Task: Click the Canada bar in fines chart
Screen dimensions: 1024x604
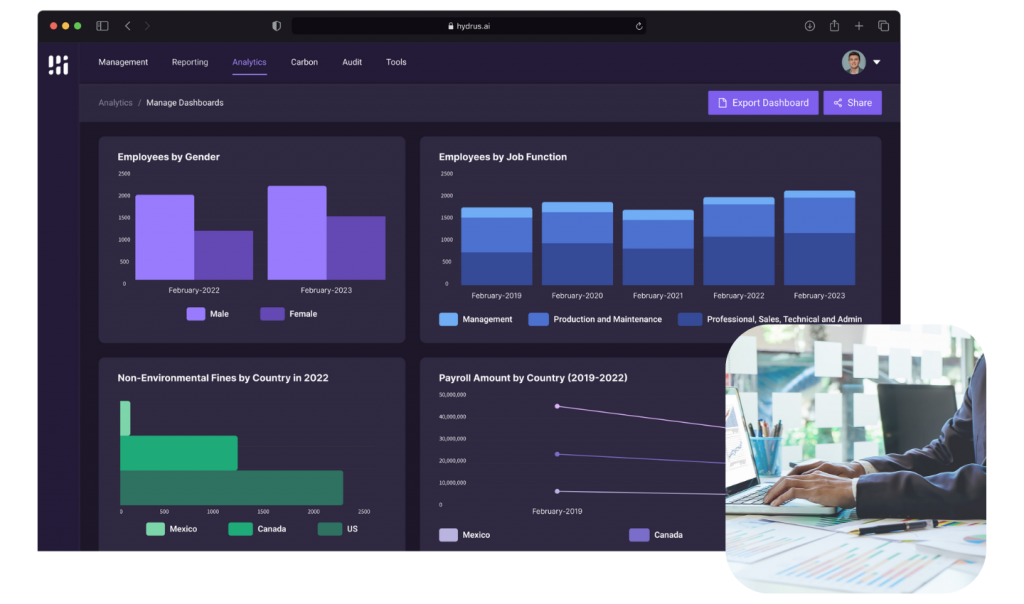Action: click(179, 453)
